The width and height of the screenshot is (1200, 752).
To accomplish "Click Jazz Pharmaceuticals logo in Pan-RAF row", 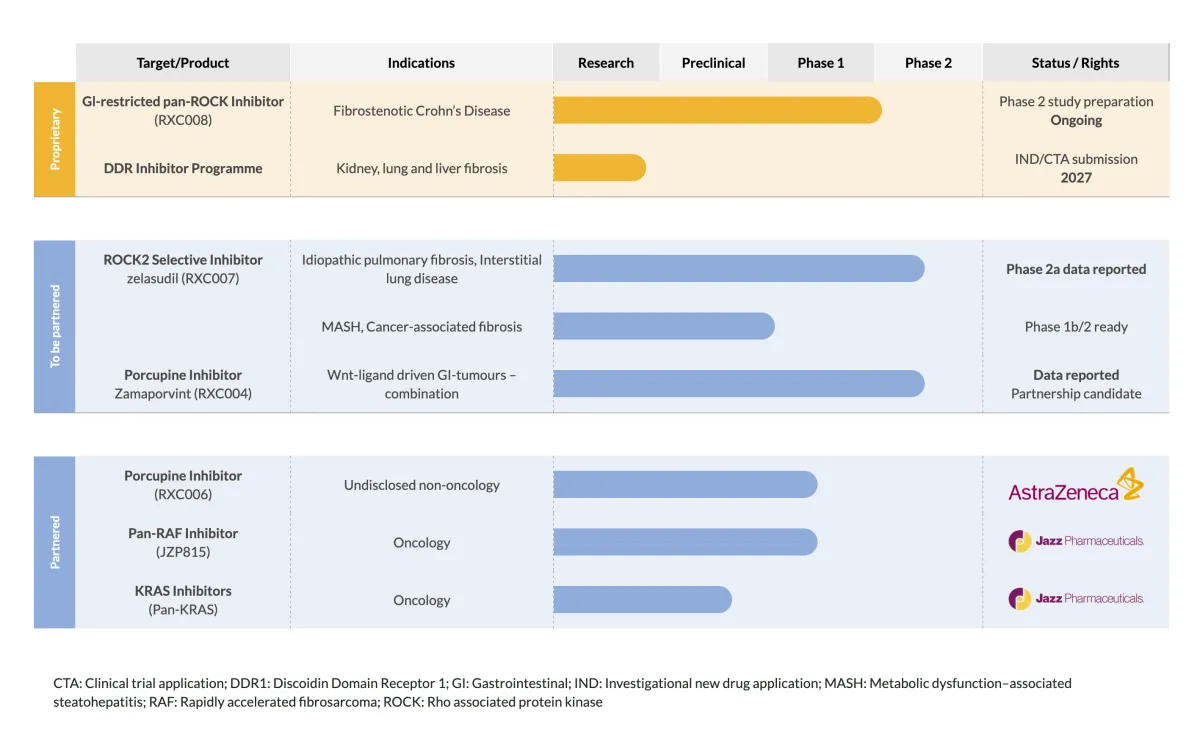I will click(x=1076, y=541).
